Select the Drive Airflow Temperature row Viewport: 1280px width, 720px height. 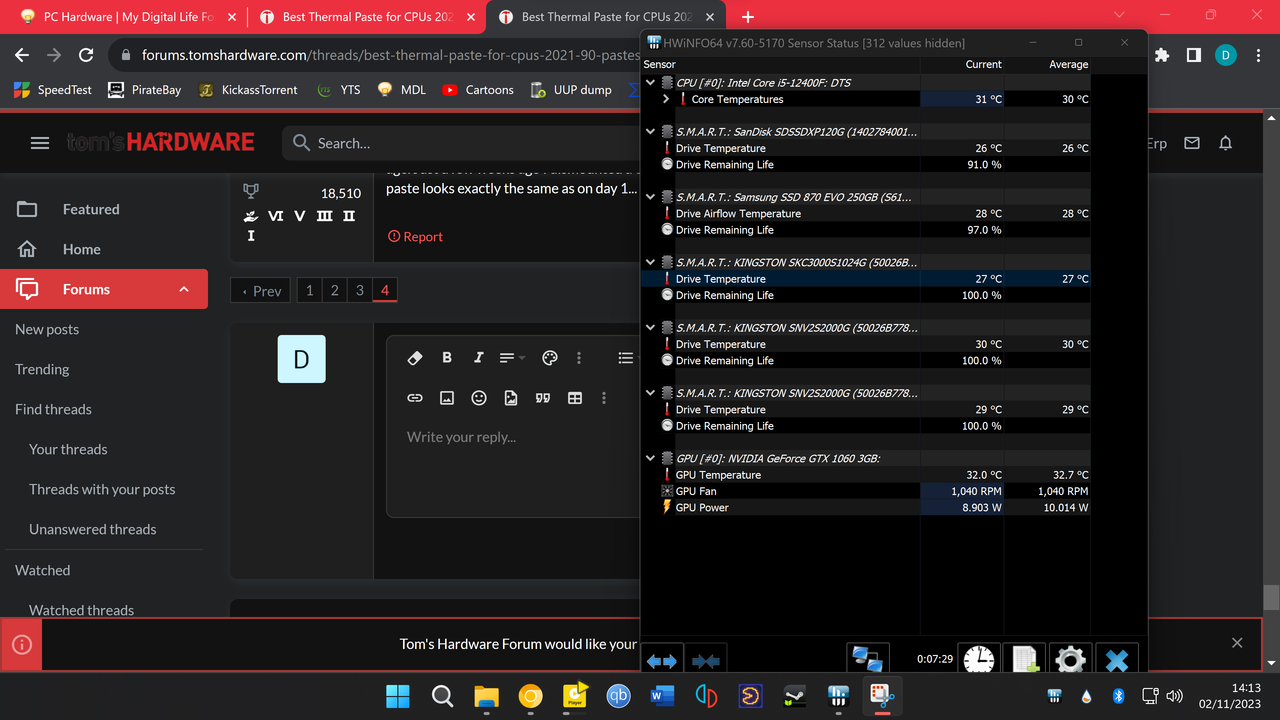click(x=865, y=213)
